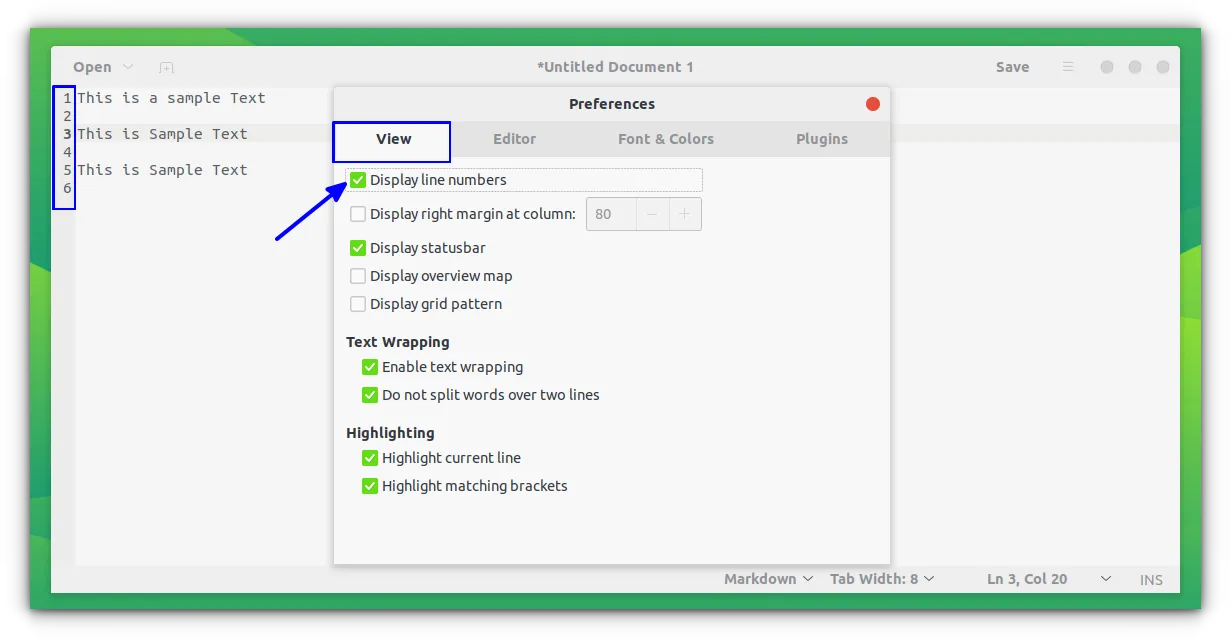1231x641 pixels.
Task: Close the Preferences dialog with red button
Action: tap(872, 104)
